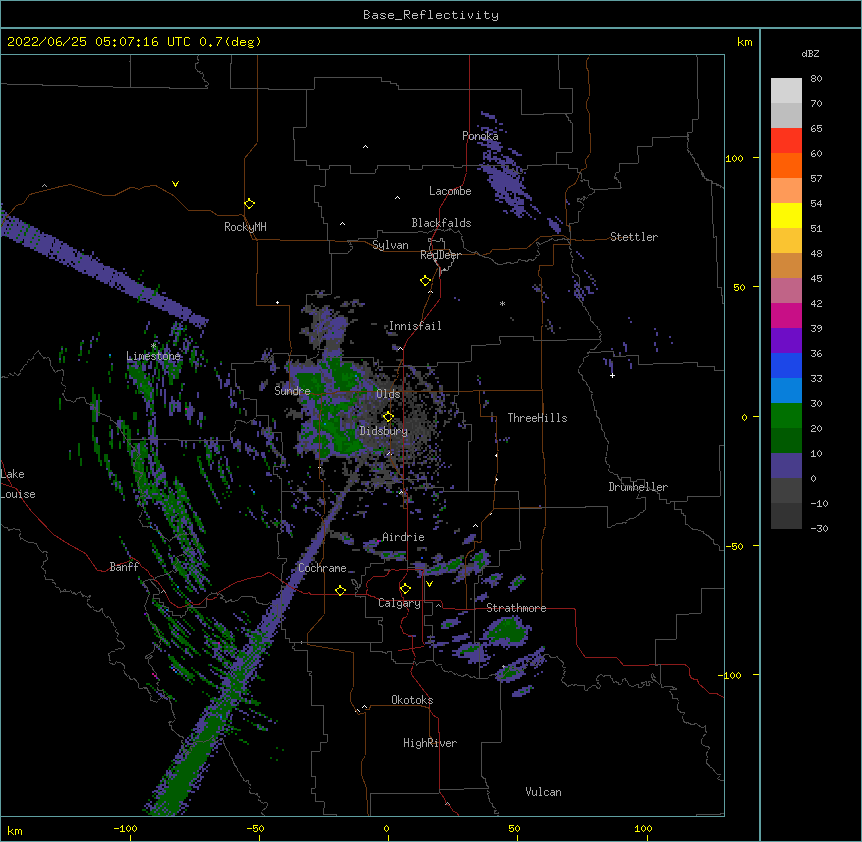
Task: Select the green 30 dBZ color swatch
Action: point(786,416)
